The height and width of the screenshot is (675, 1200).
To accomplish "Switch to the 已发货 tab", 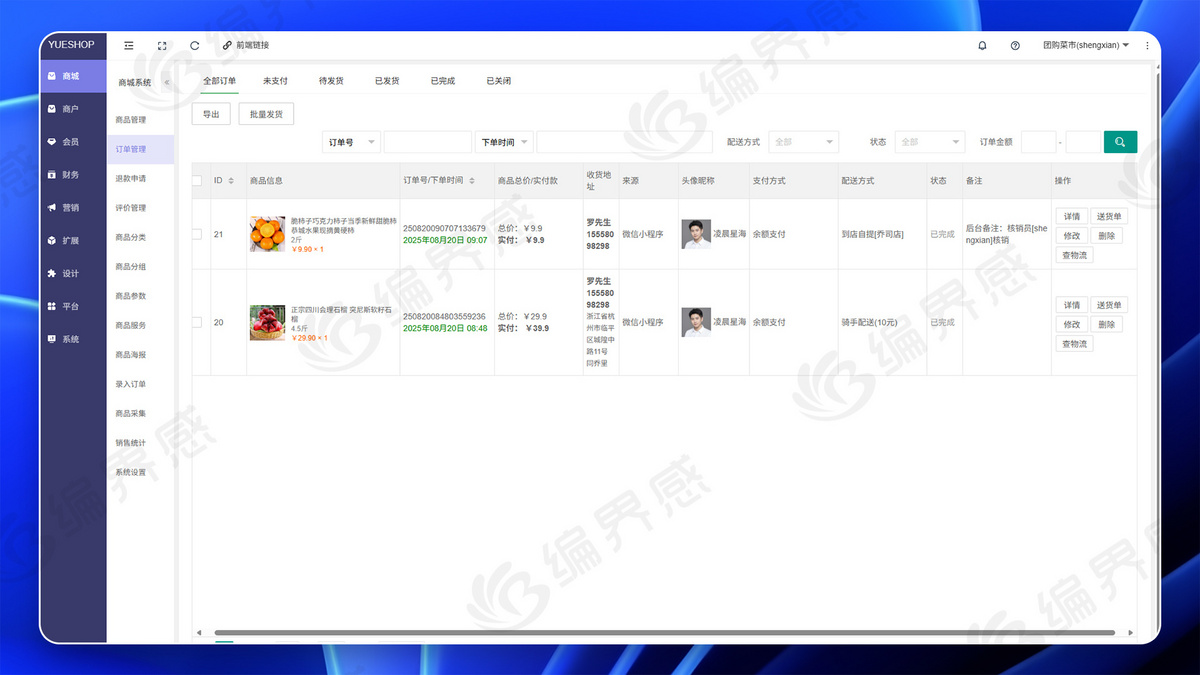I will pos(387,81).
